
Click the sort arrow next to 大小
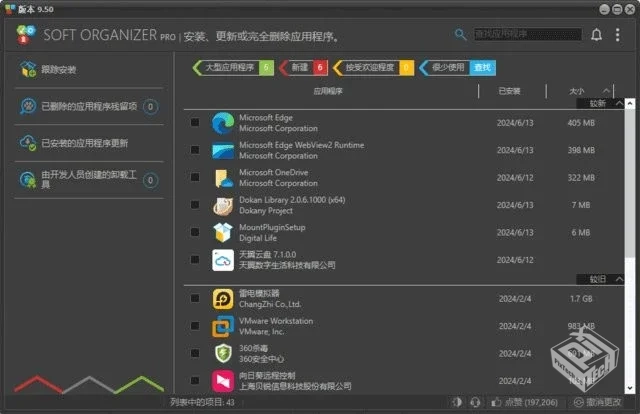(607, 91)
